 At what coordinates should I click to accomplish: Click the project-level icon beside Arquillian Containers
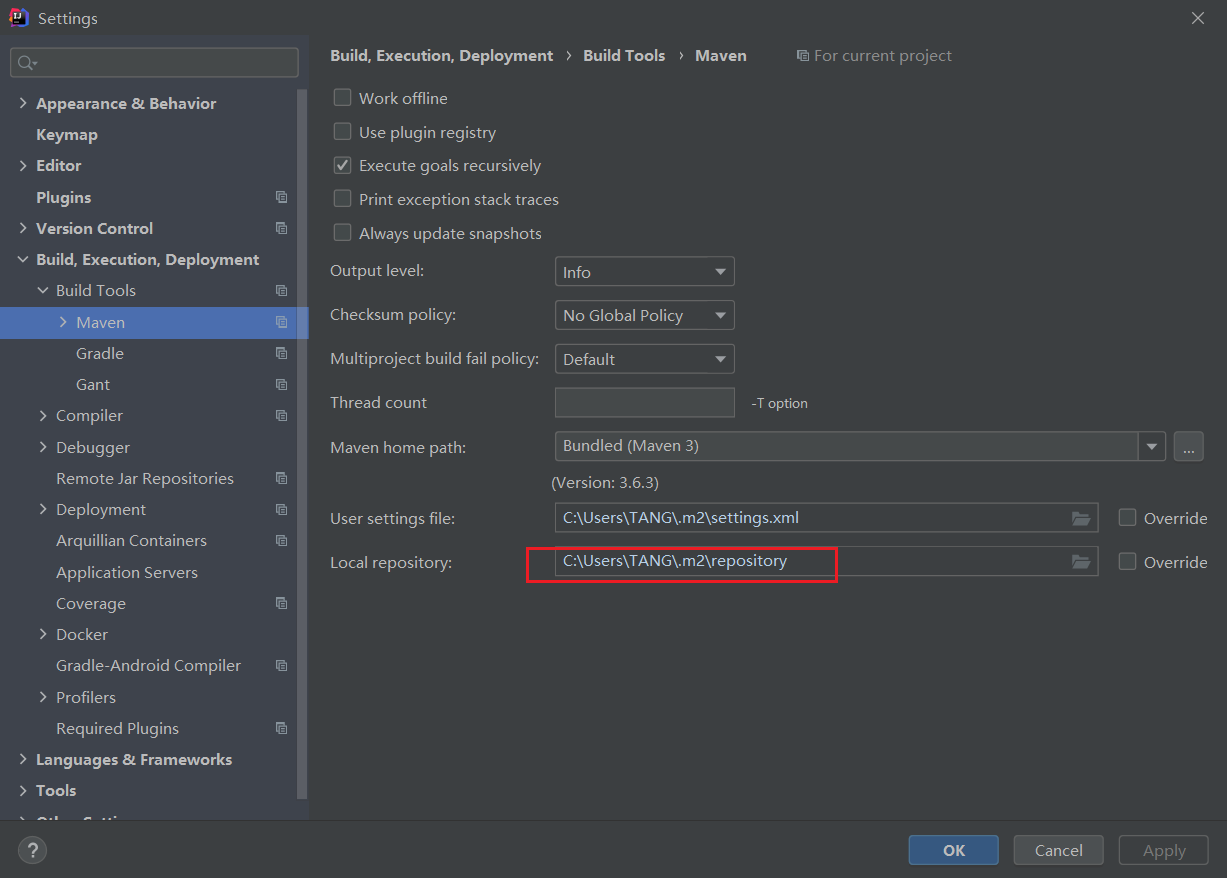coord(282,541)
